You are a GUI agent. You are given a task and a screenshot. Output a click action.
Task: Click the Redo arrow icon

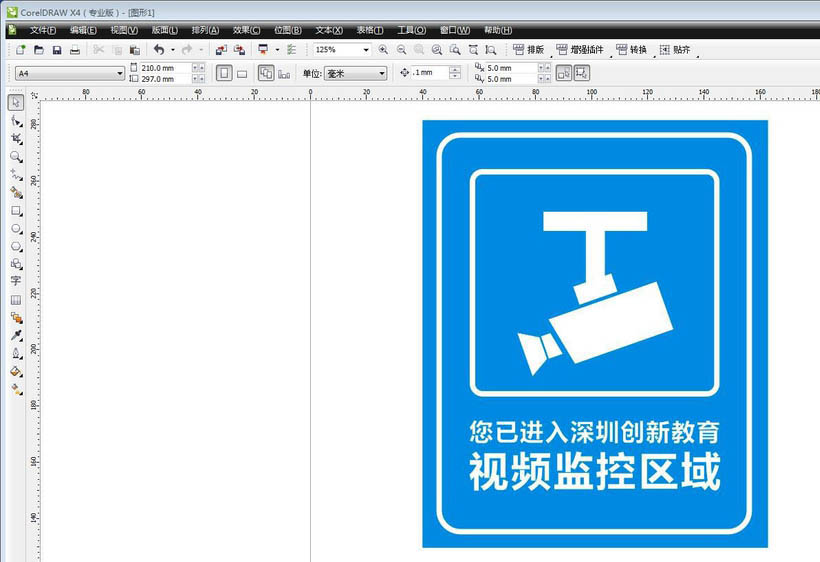187,50
